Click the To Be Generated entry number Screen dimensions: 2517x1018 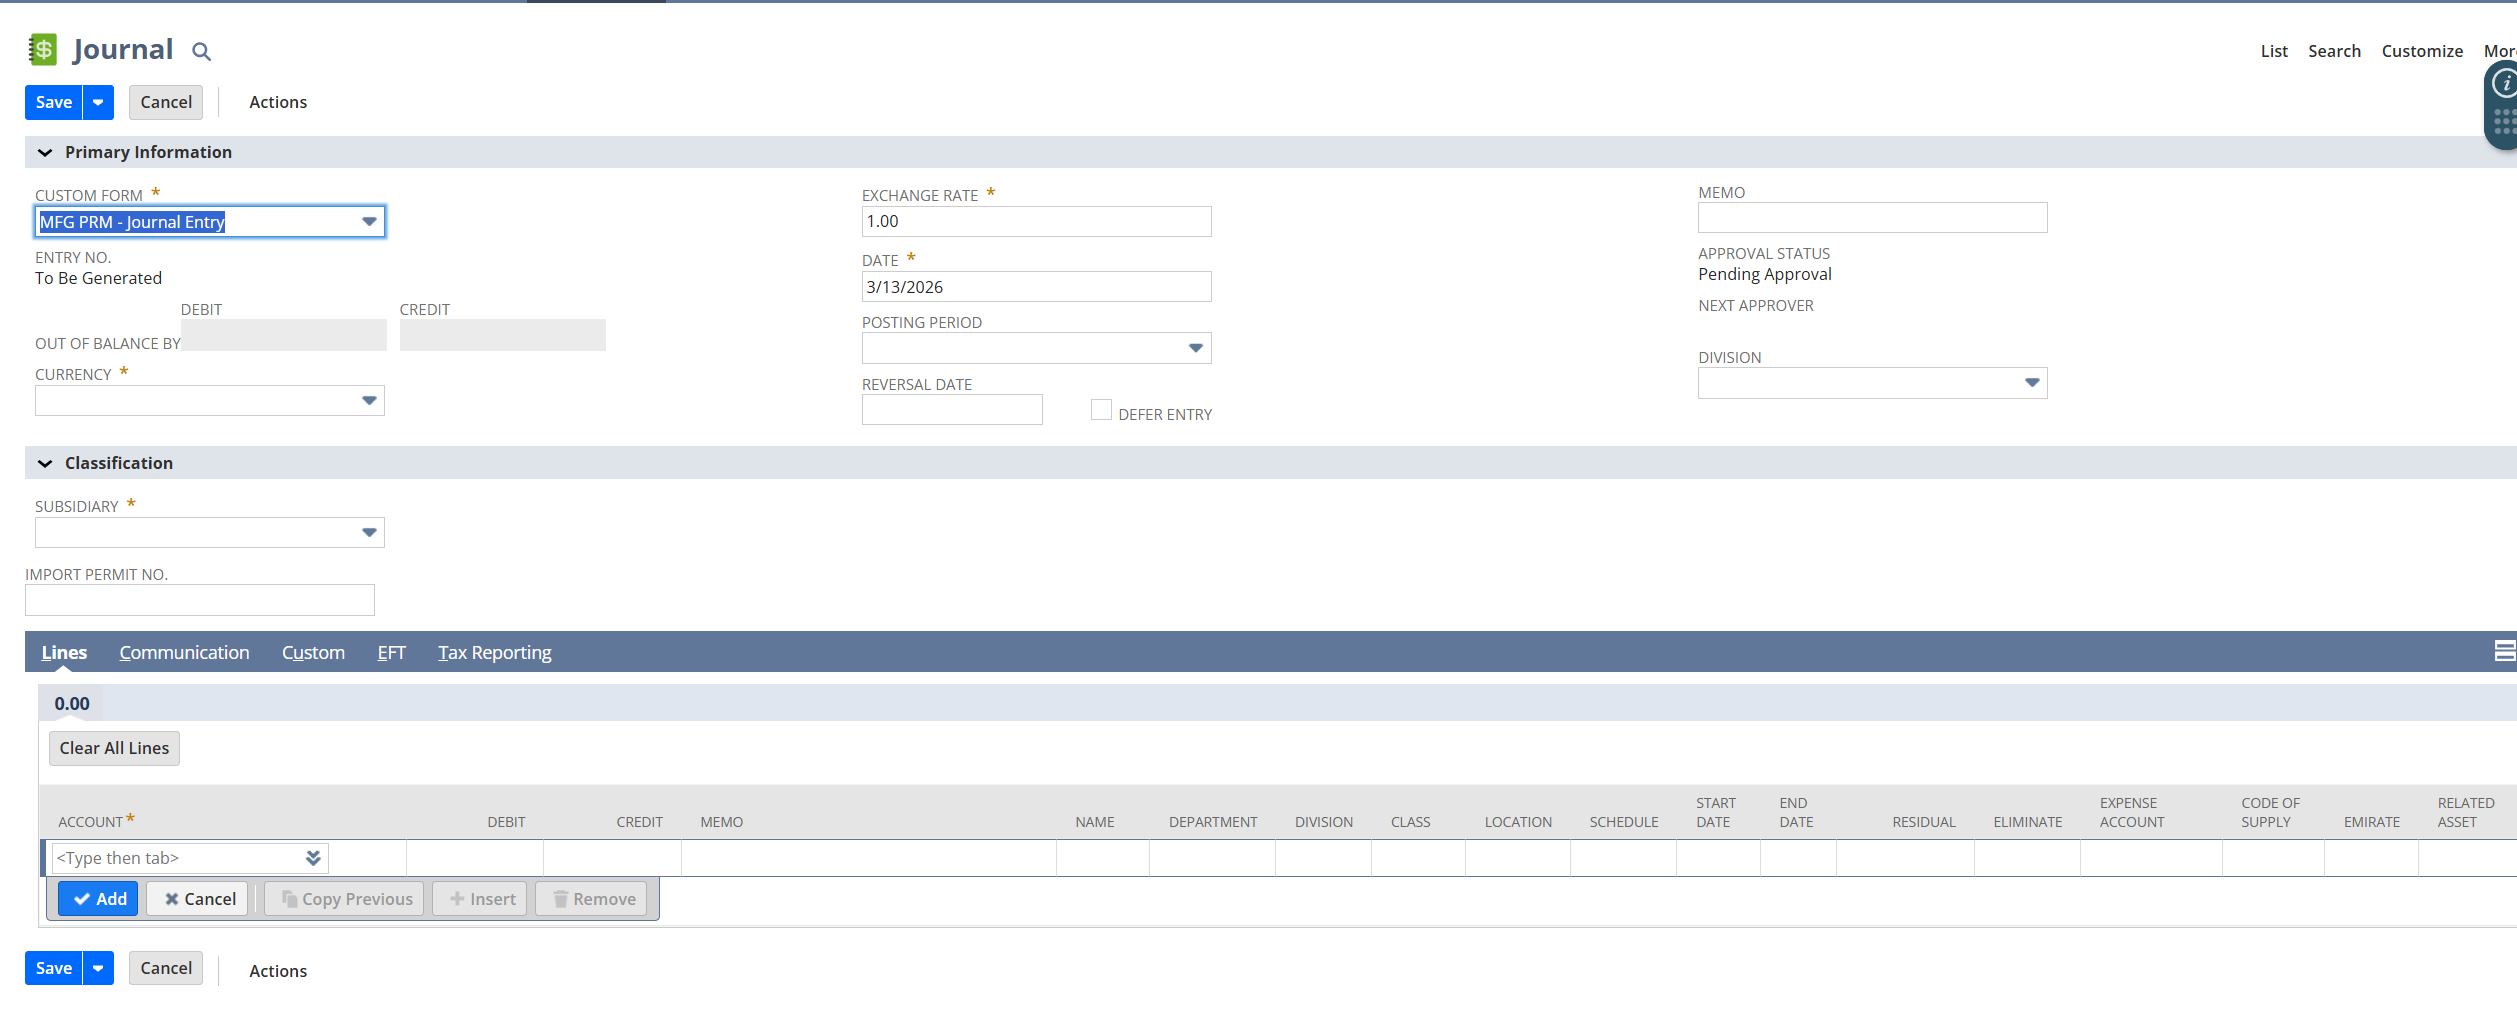pyautogui.click(x=98, y=278)
